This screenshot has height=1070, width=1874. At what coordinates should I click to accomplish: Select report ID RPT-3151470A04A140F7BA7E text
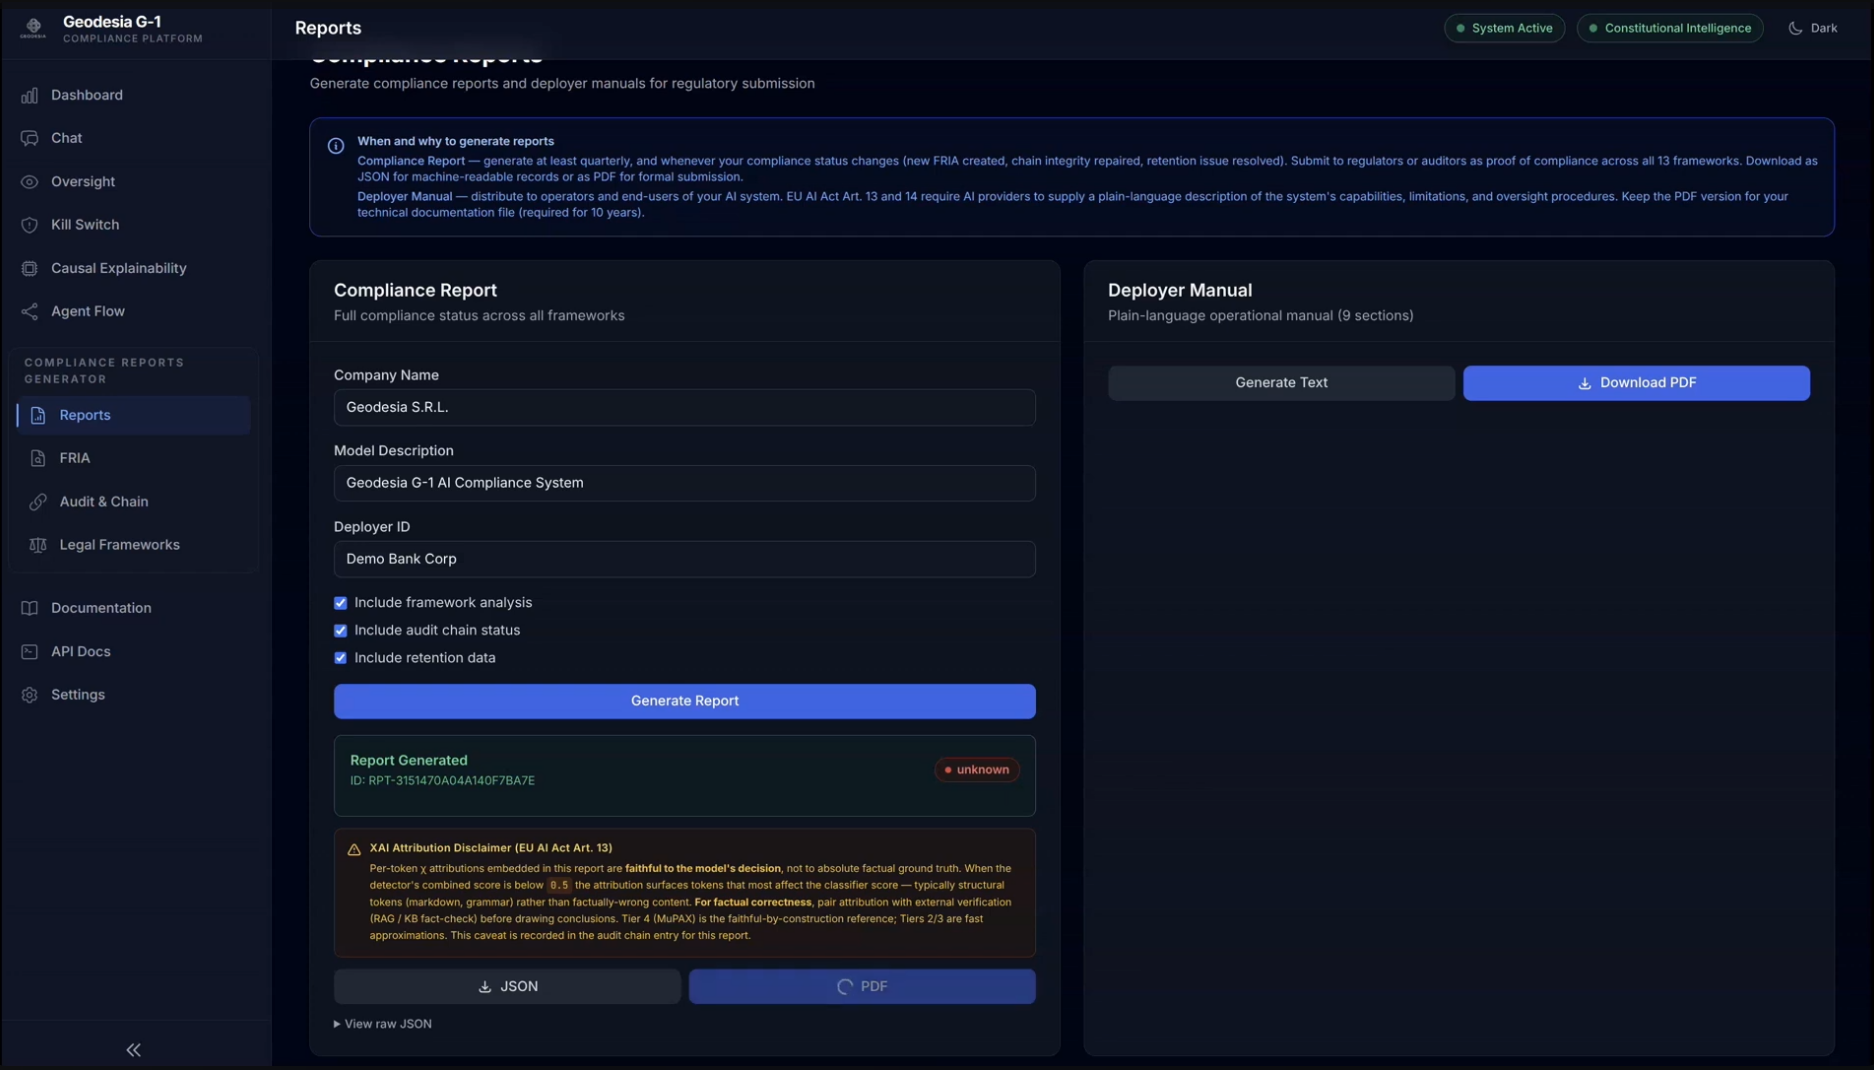pyautogui.click(x=442, y=781)
